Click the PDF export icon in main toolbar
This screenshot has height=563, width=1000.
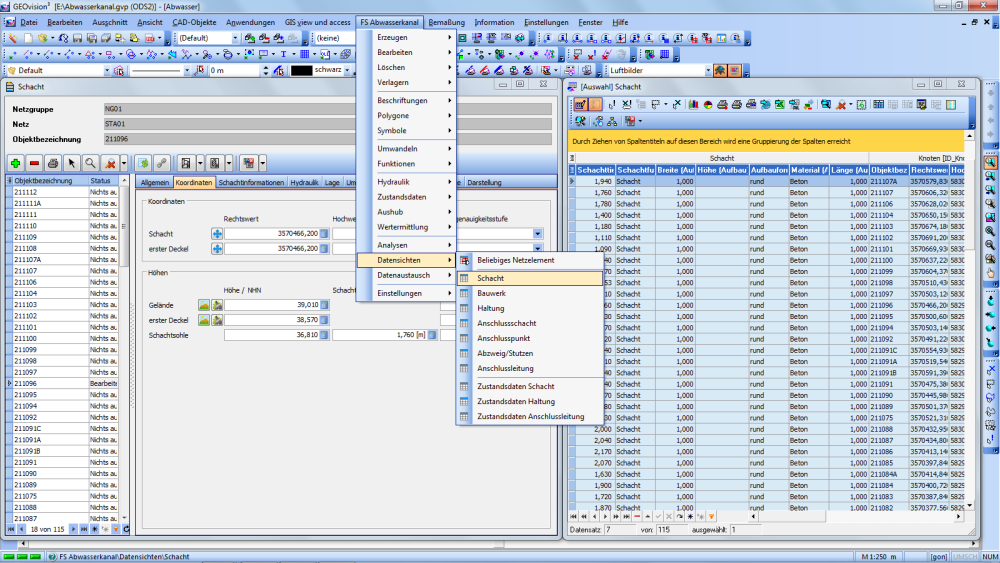(x=149, y=38)
